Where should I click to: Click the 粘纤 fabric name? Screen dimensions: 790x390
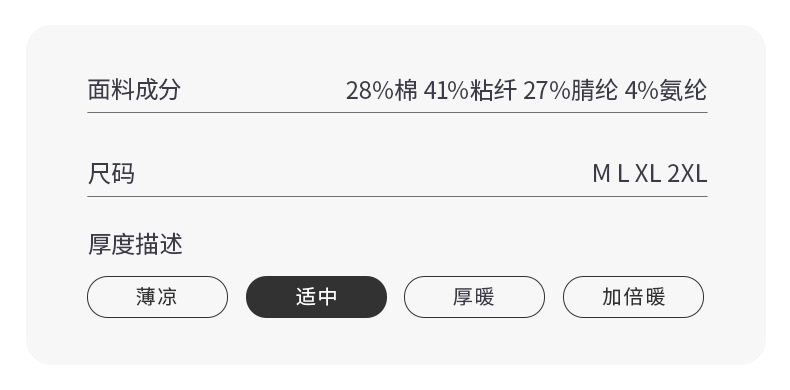pos(493,91)
